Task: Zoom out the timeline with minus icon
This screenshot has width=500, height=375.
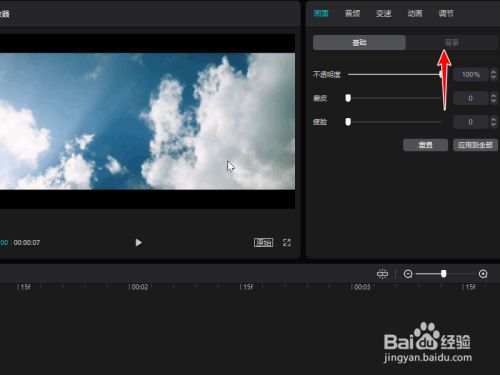Action: pos(408,274)
